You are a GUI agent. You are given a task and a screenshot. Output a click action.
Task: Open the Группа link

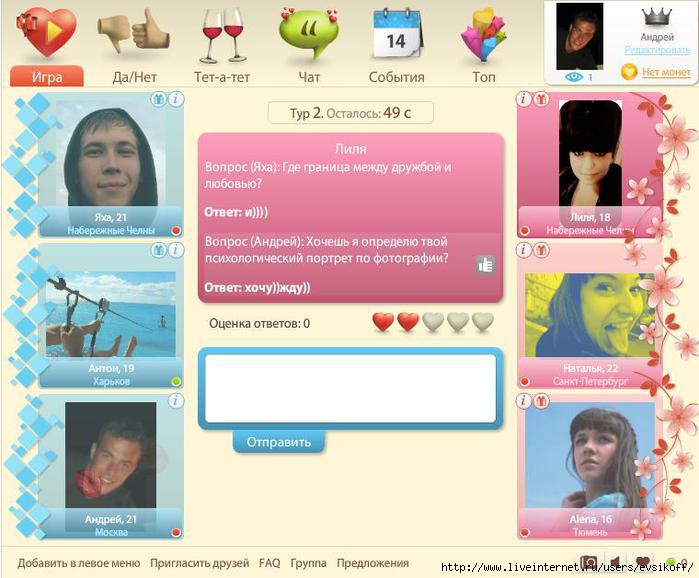[x=308, y=563]
